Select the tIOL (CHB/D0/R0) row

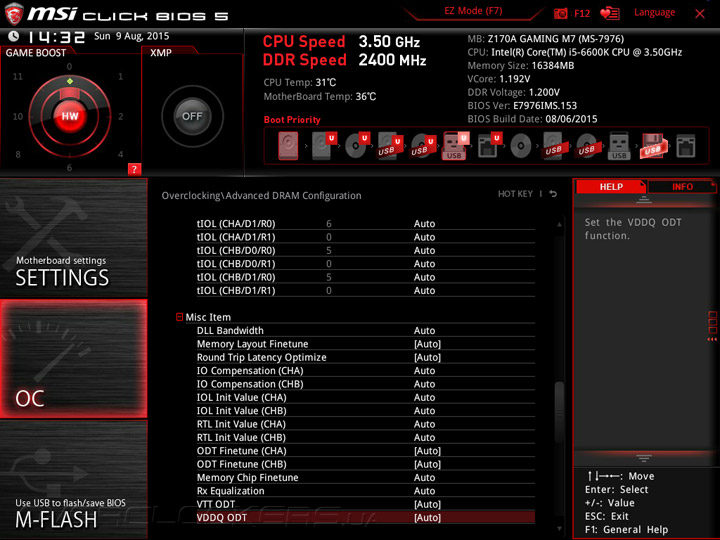[x=366, y=250]
